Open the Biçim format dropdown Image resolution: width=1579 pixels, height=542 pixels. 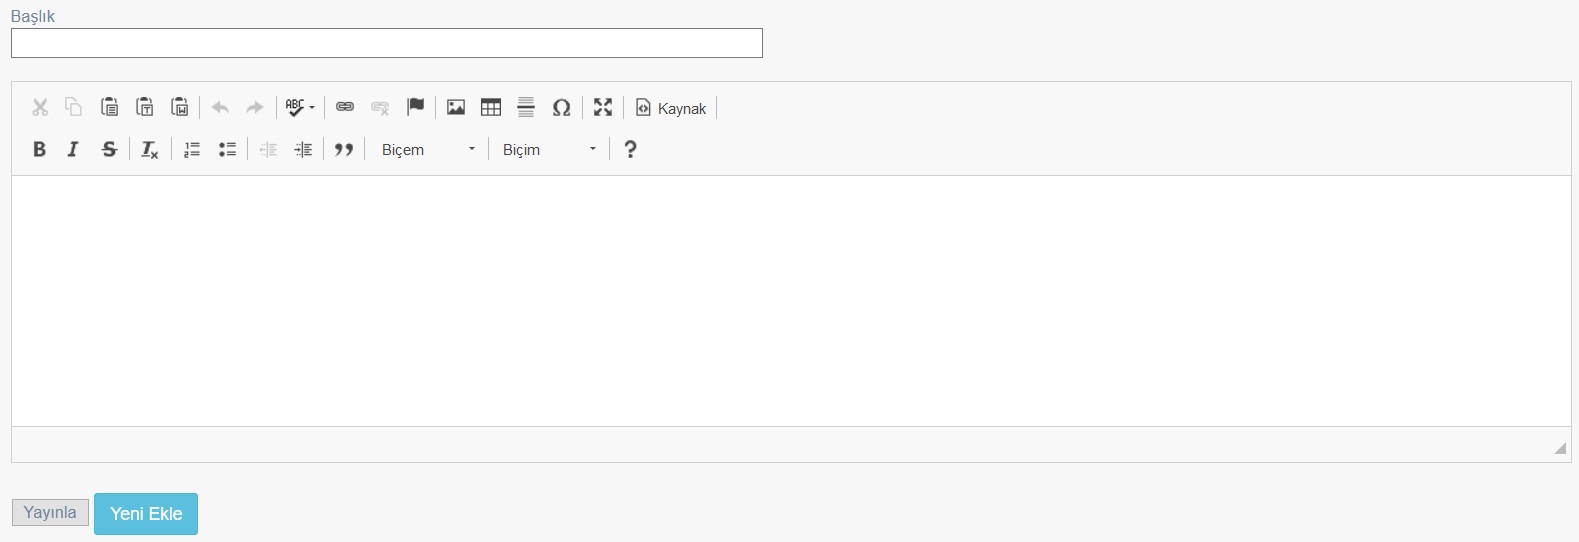pyautogui.click(x=549, y=149)
